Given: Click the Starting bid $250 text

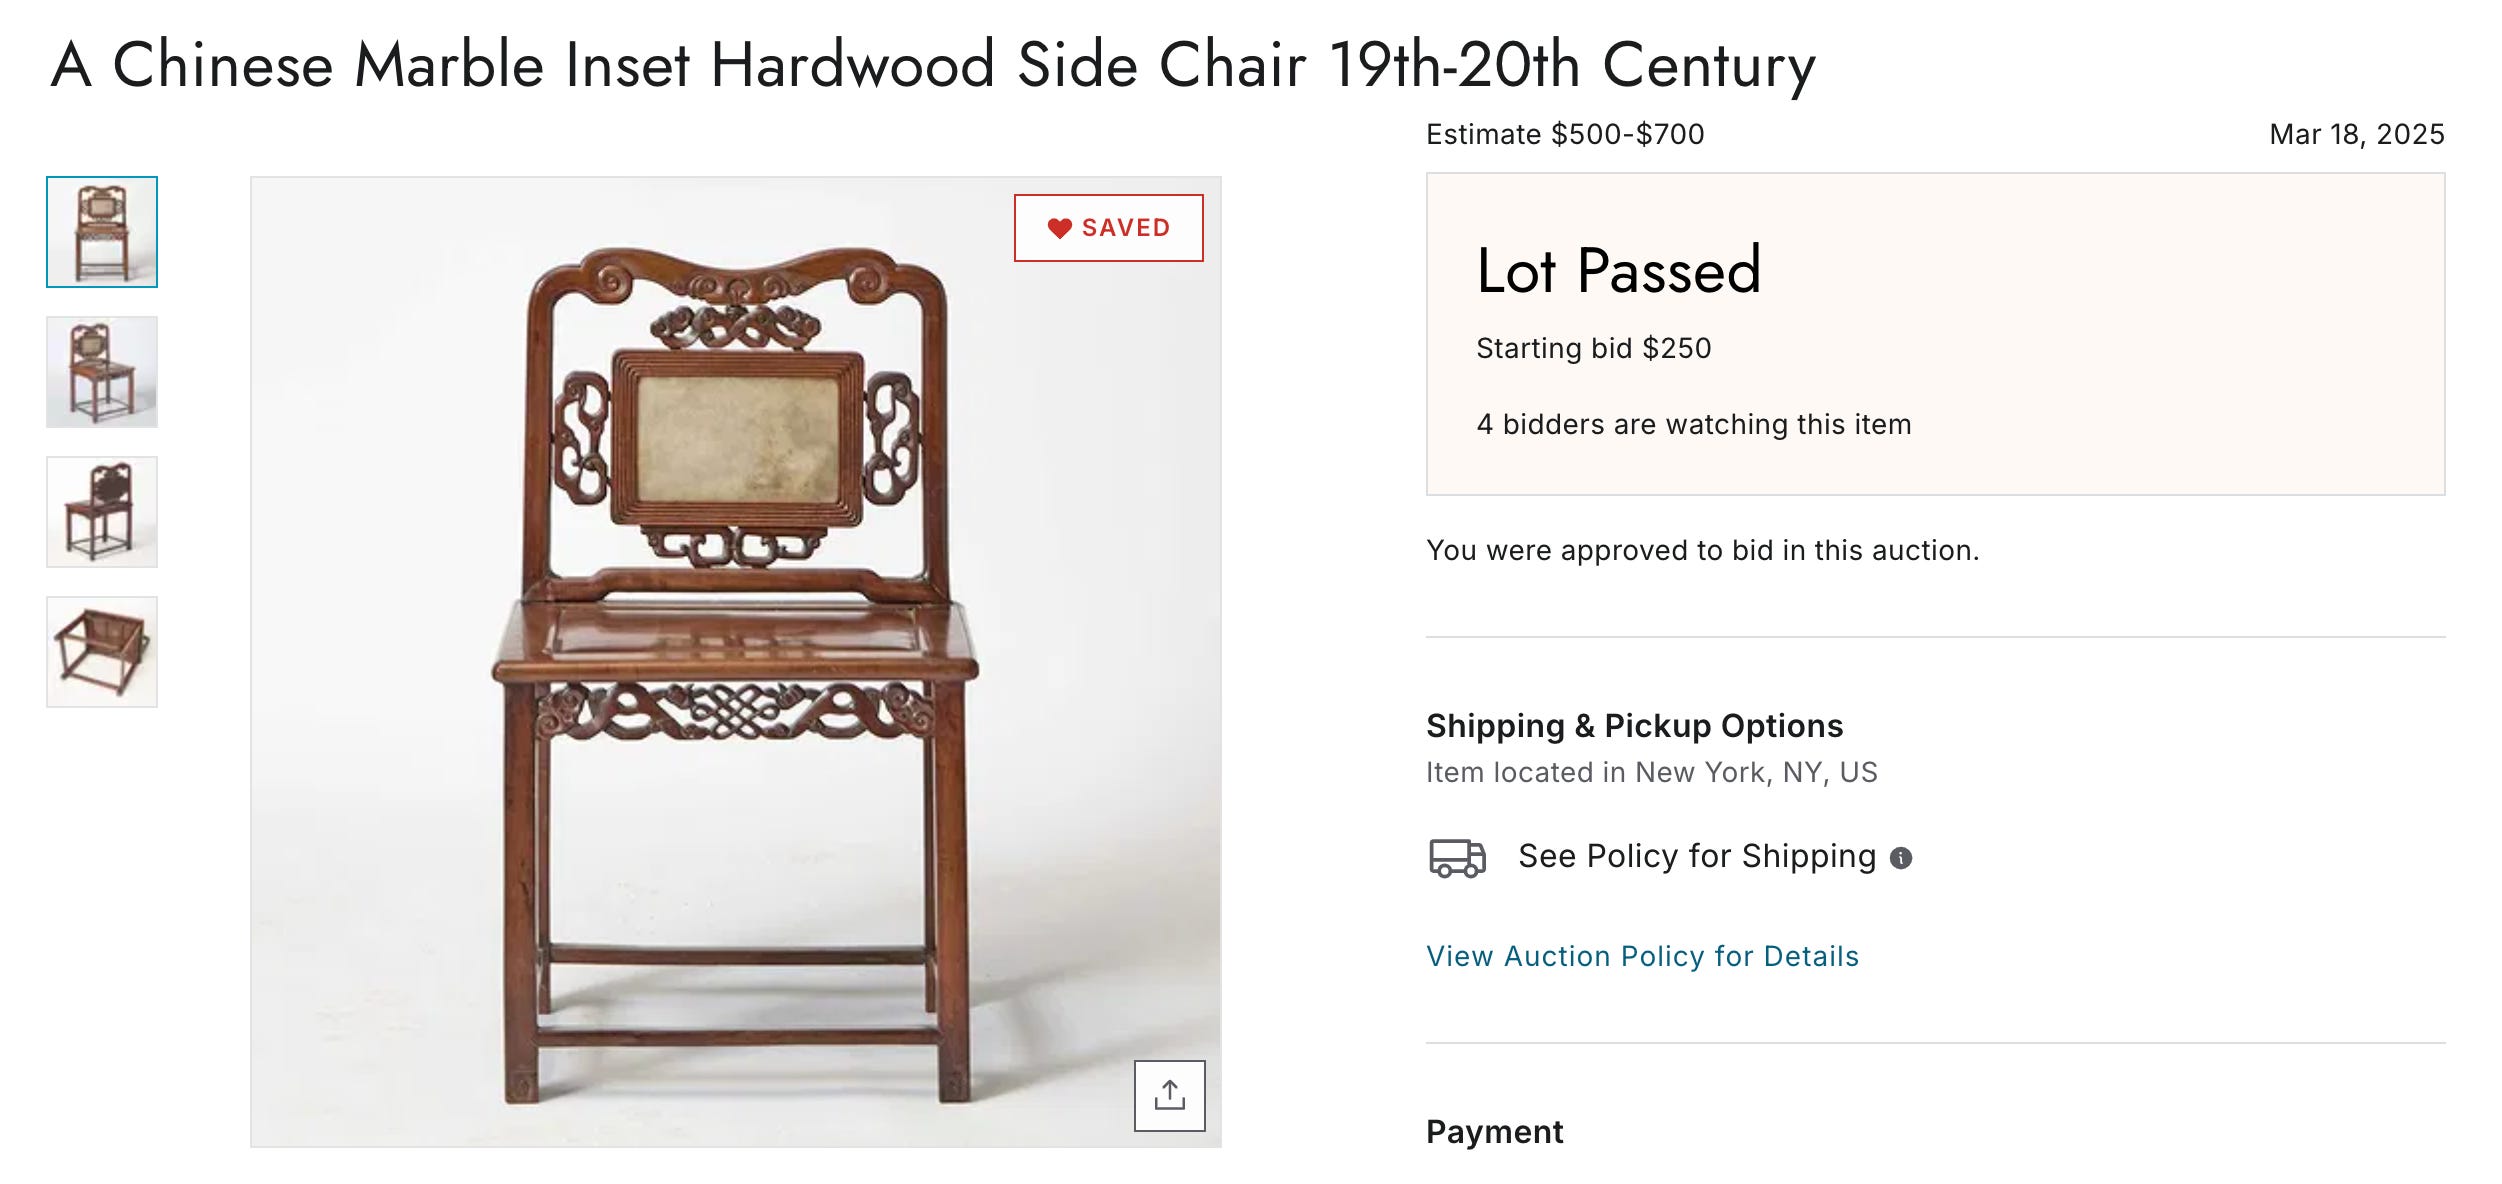Looking at the screenshot, I should click(1593, 348).
